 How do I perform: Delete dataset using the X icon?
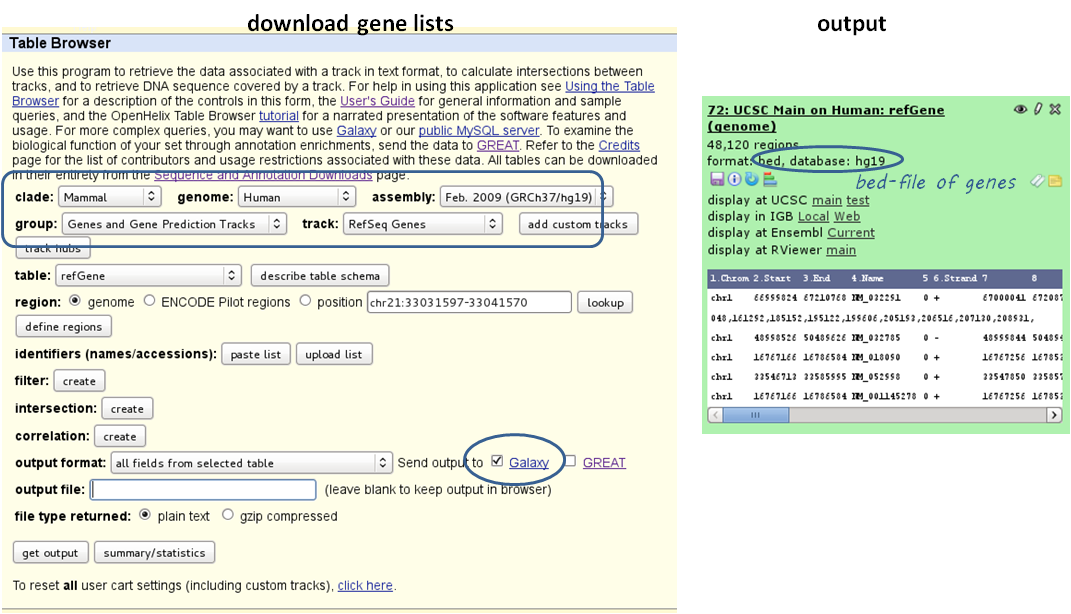[1055, 109]
